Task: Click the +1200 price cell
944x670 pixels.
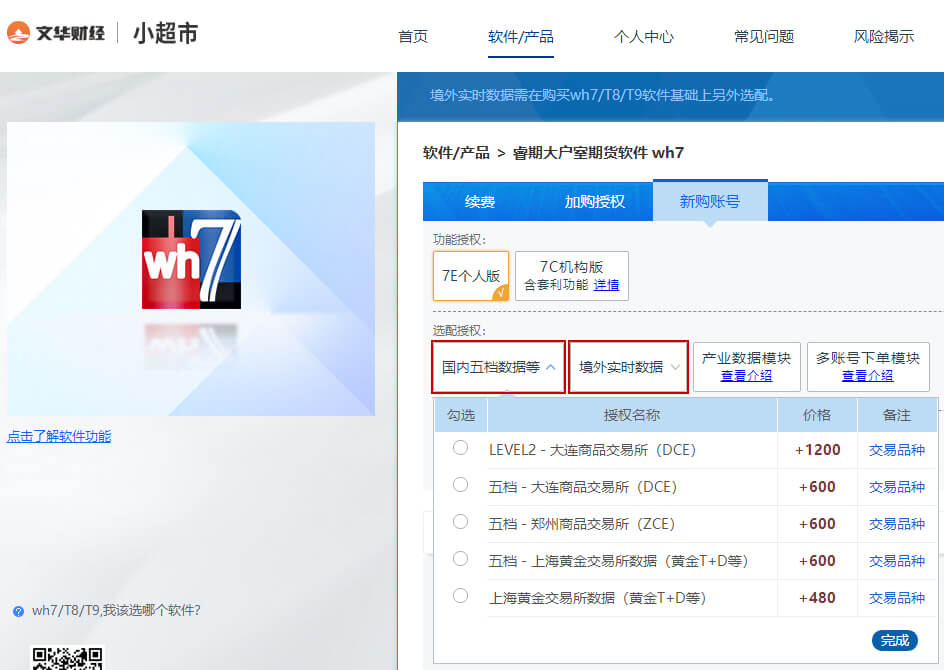Action: click(x=818, y=450)
